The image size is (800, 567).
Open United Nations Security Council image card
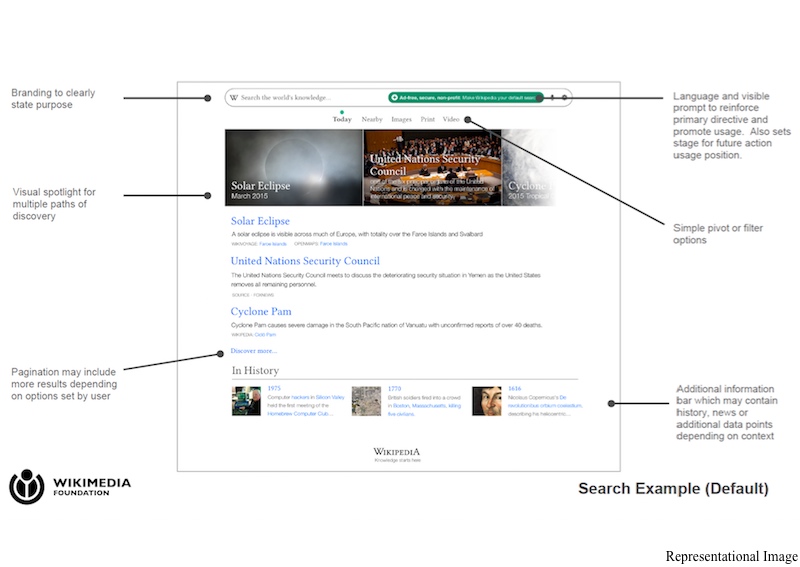(x=432, y=167)
